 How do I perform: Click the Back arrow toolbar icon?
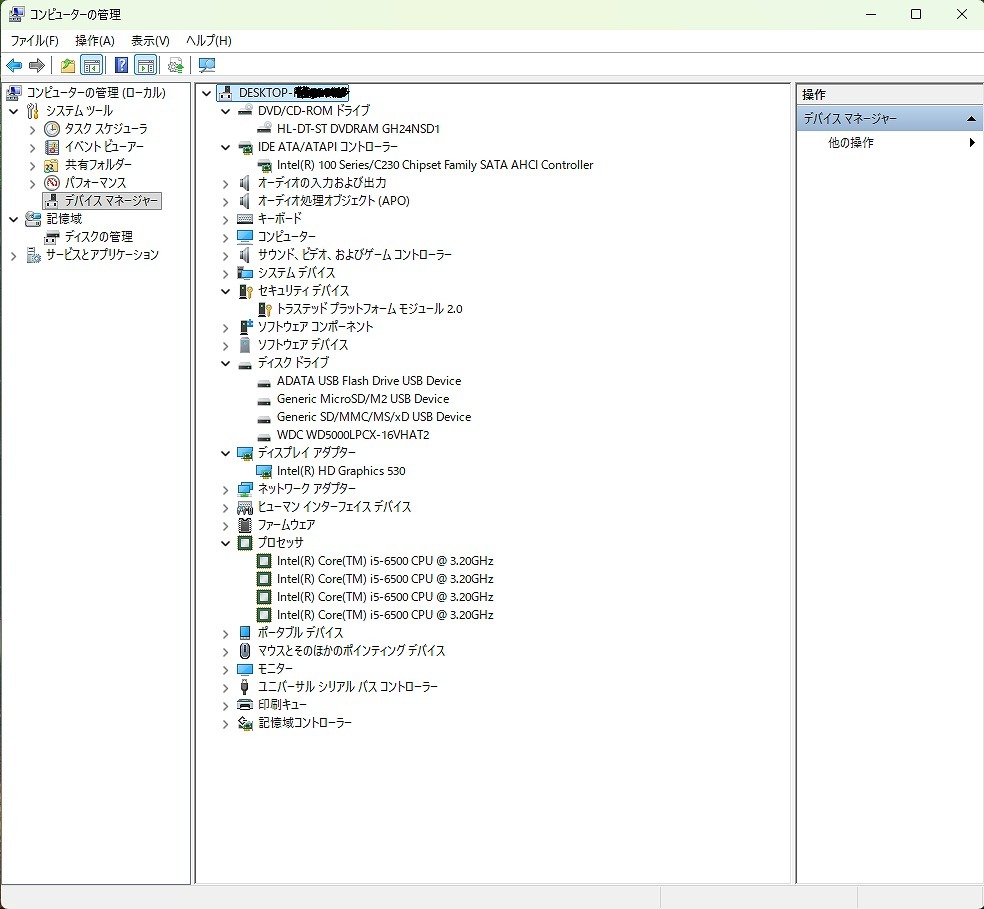point(14,66)
